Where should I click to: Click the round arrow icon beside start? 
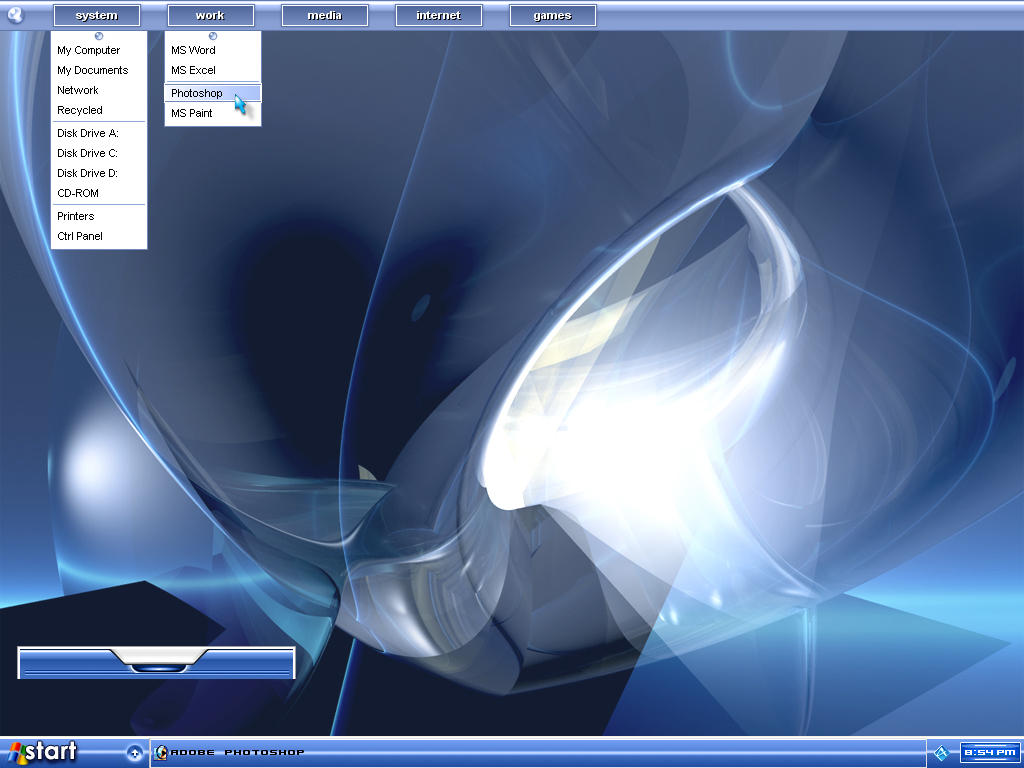(x=135, y=752)
